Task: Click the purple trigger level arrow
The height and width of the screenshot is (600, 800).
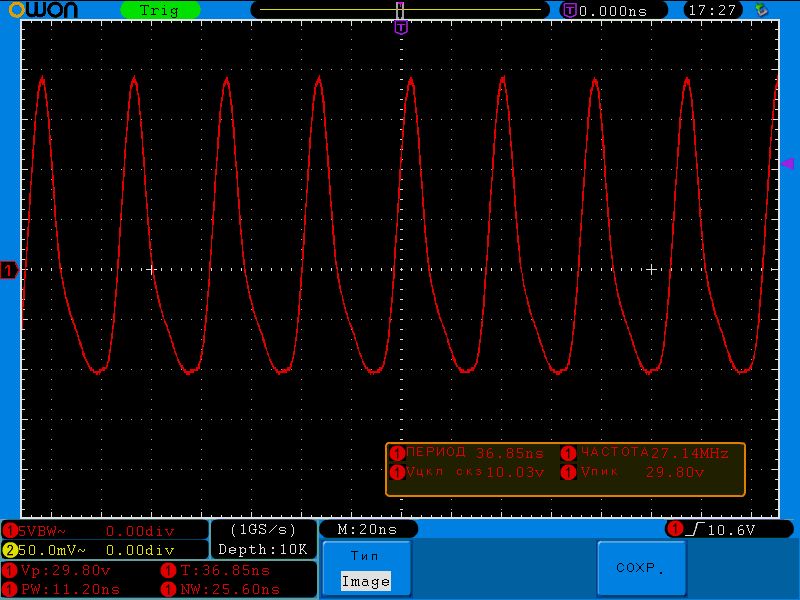Action: pyautogui.click(x=788, y=163)
